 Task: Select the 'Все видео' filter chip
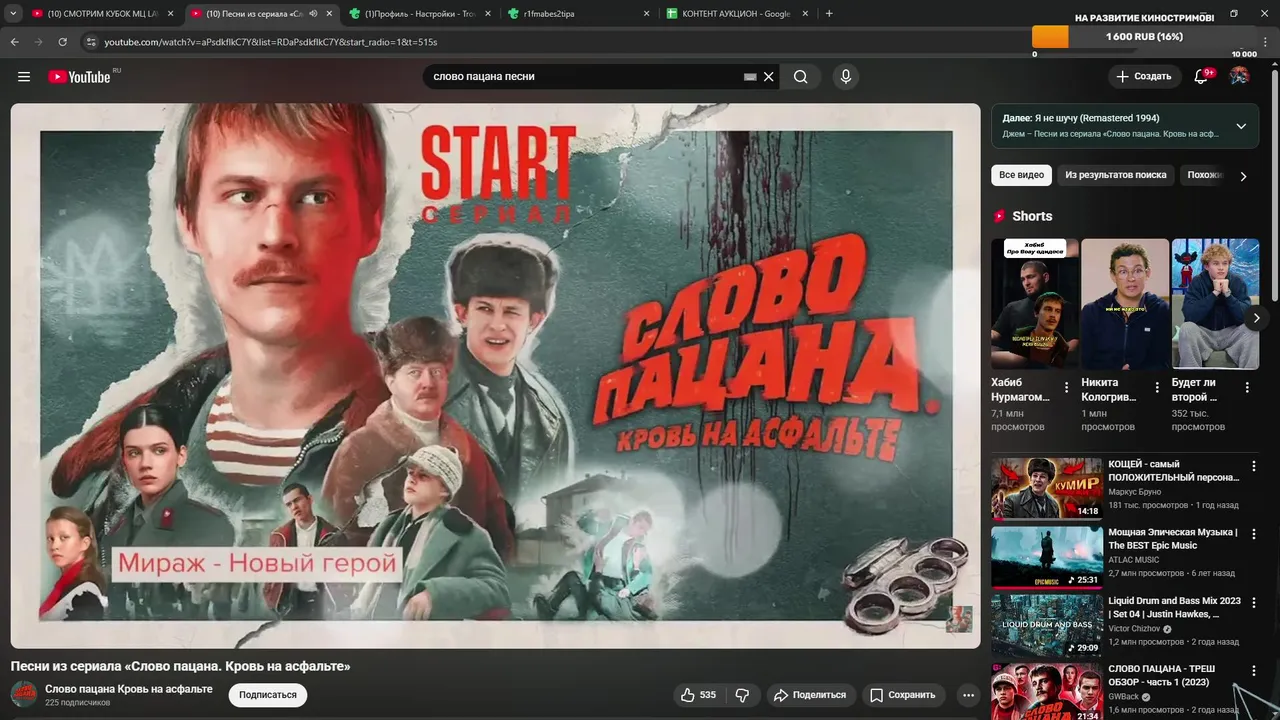[x=1021, y=175]
